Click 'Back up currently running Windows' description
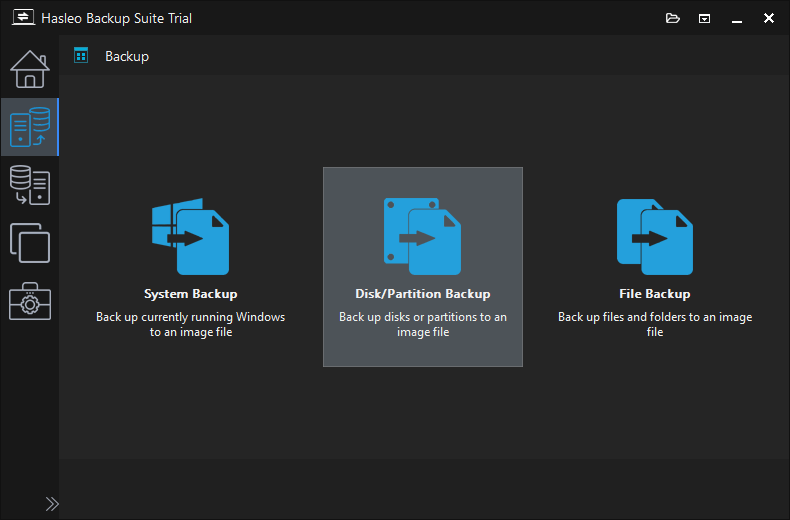The height and width of the screenshot is (520, 790). point(190,324)
